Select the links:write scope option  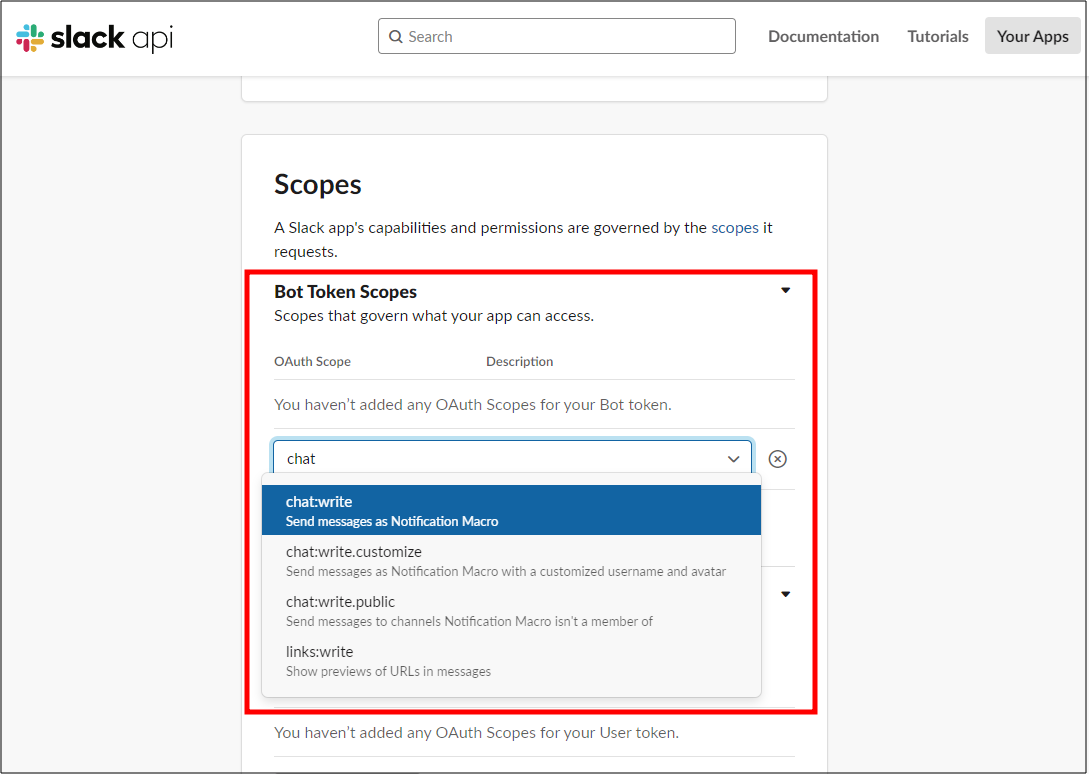(x=511, y=661)
